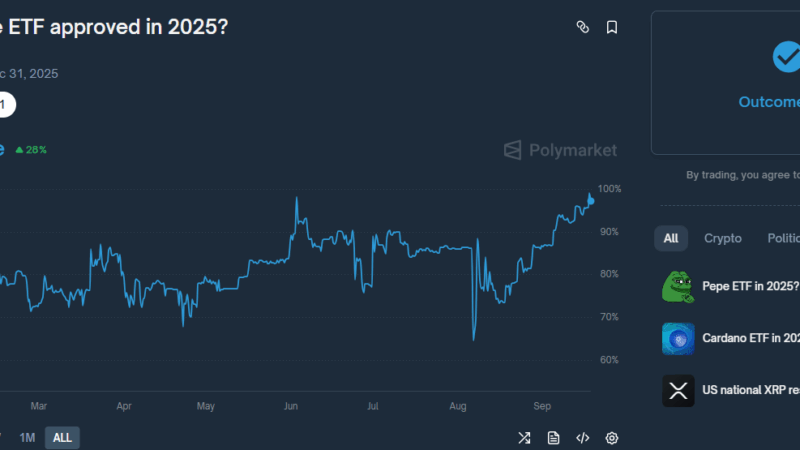Open the US national XRP market link

pos(750,390)
